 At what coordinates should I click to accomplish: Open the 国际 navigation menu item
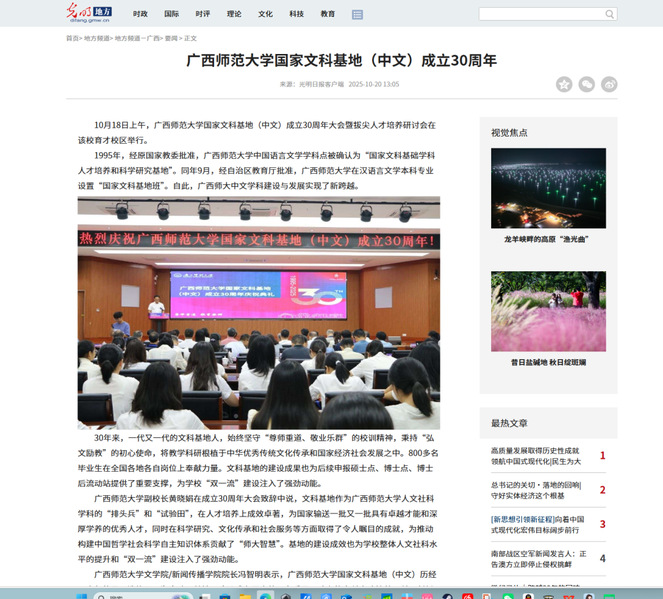172,14
